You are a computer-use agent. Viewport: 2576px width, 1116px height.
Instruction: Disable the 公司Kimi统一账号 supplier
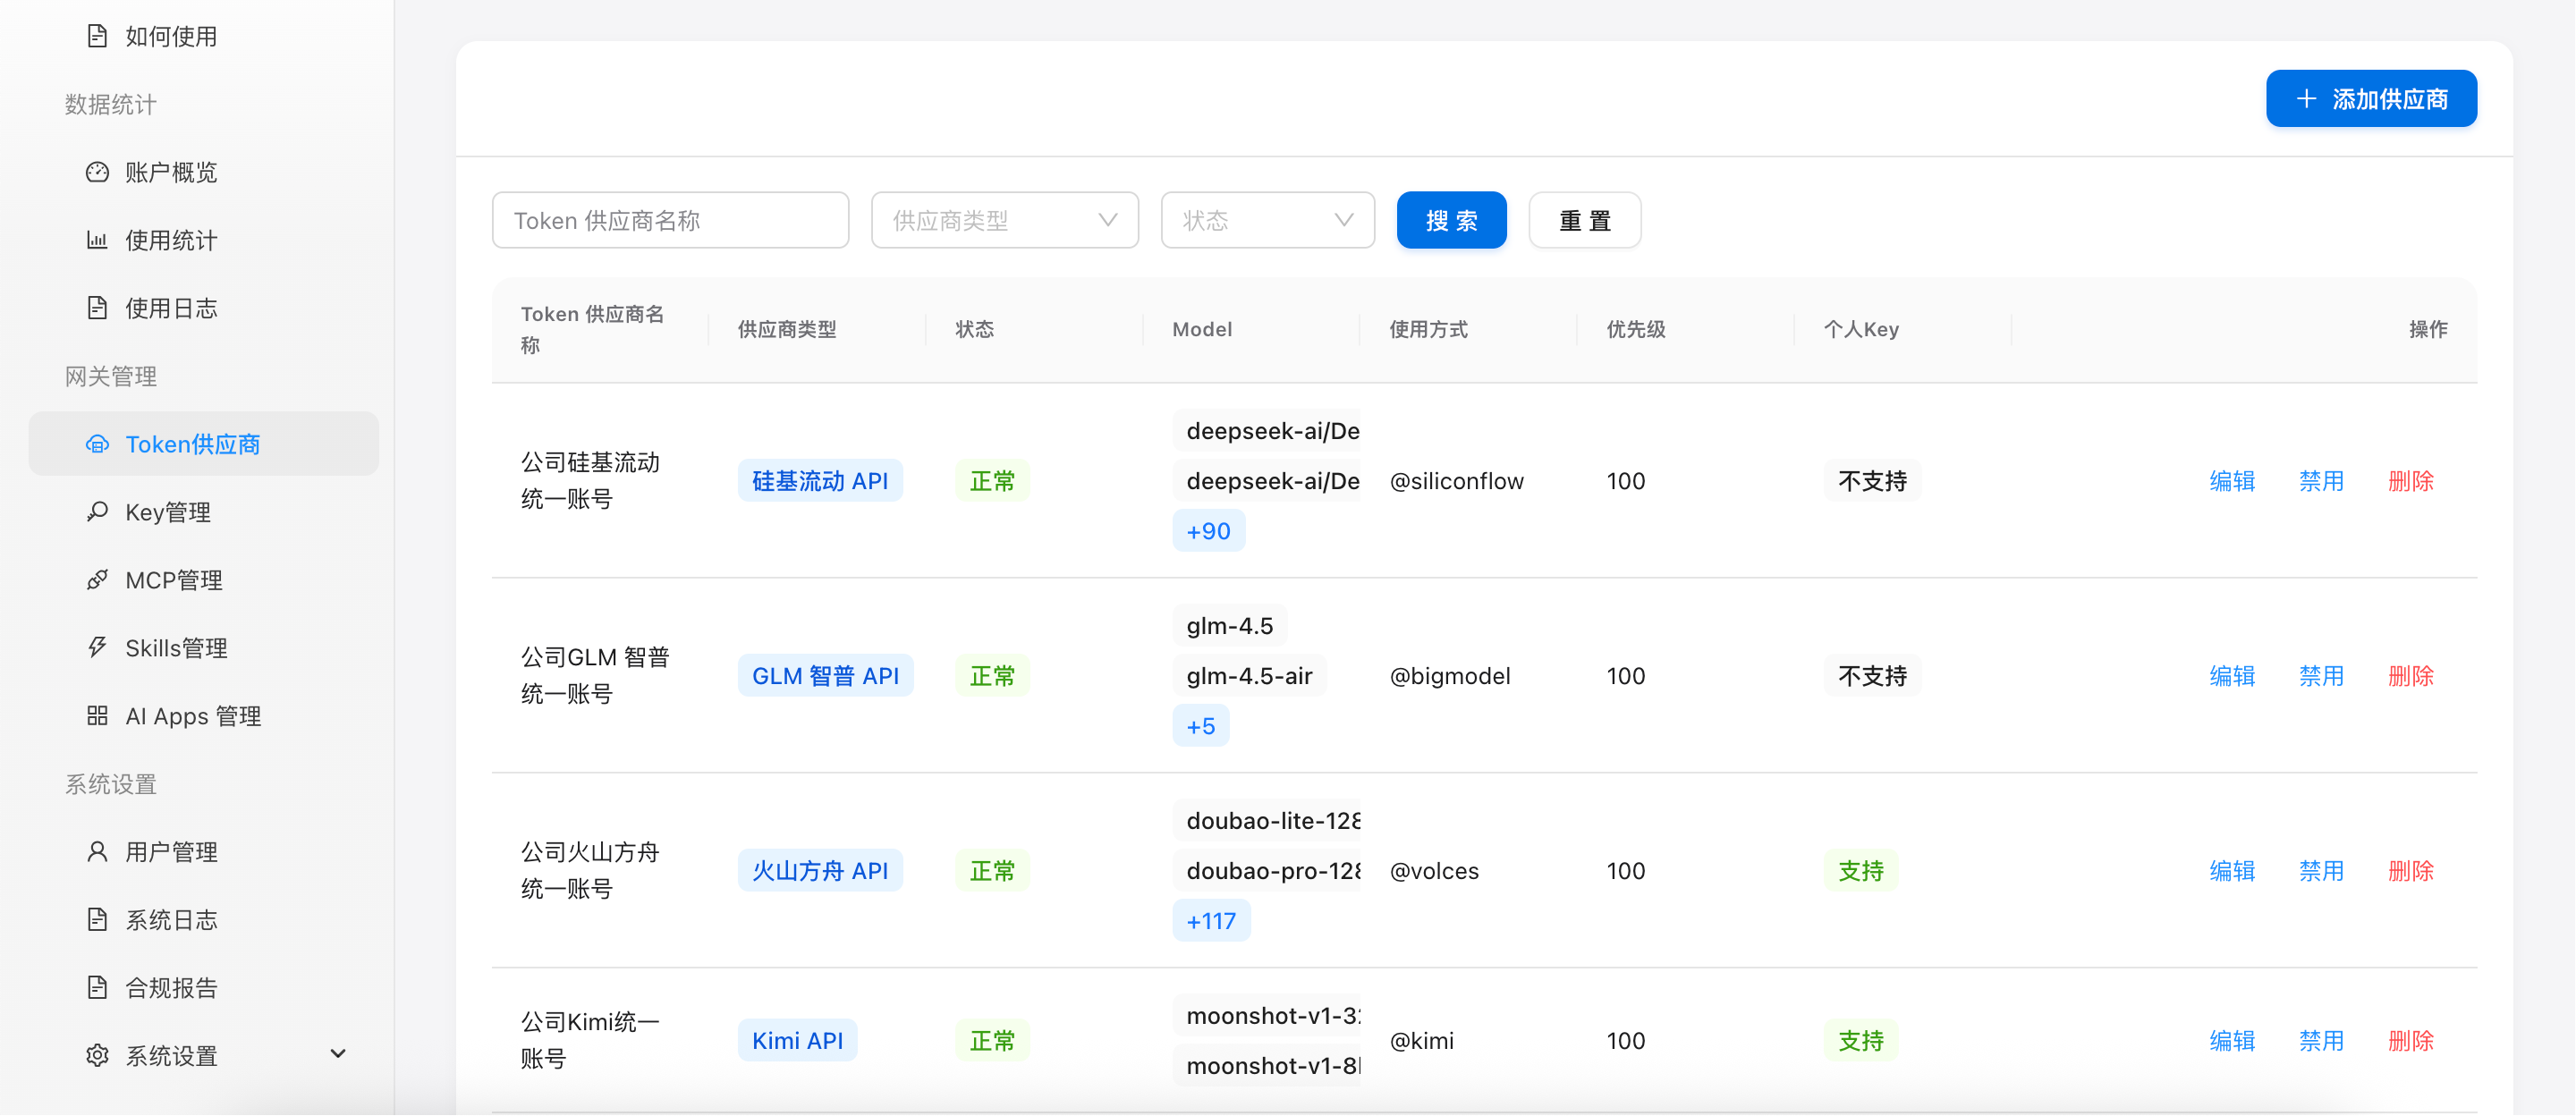(x=2321, y=1042)
